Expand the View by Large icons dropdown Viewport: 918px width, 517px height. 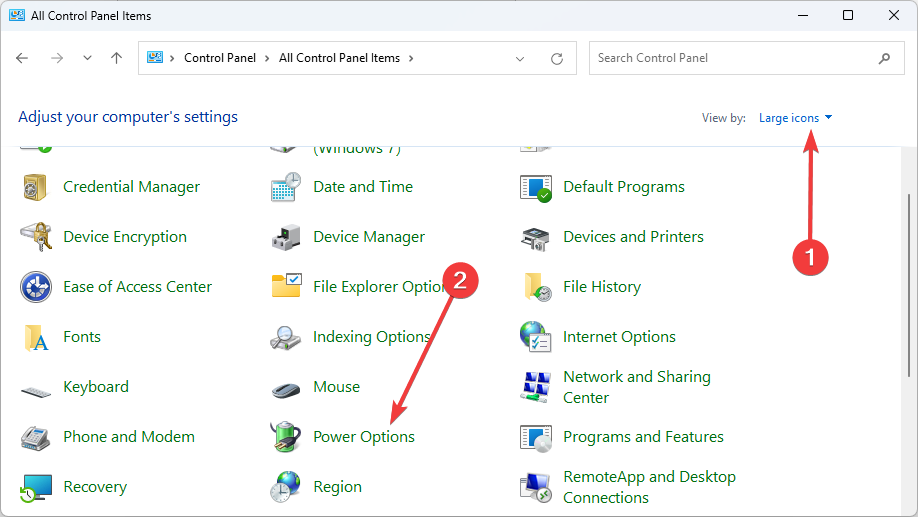click(795, 118)
